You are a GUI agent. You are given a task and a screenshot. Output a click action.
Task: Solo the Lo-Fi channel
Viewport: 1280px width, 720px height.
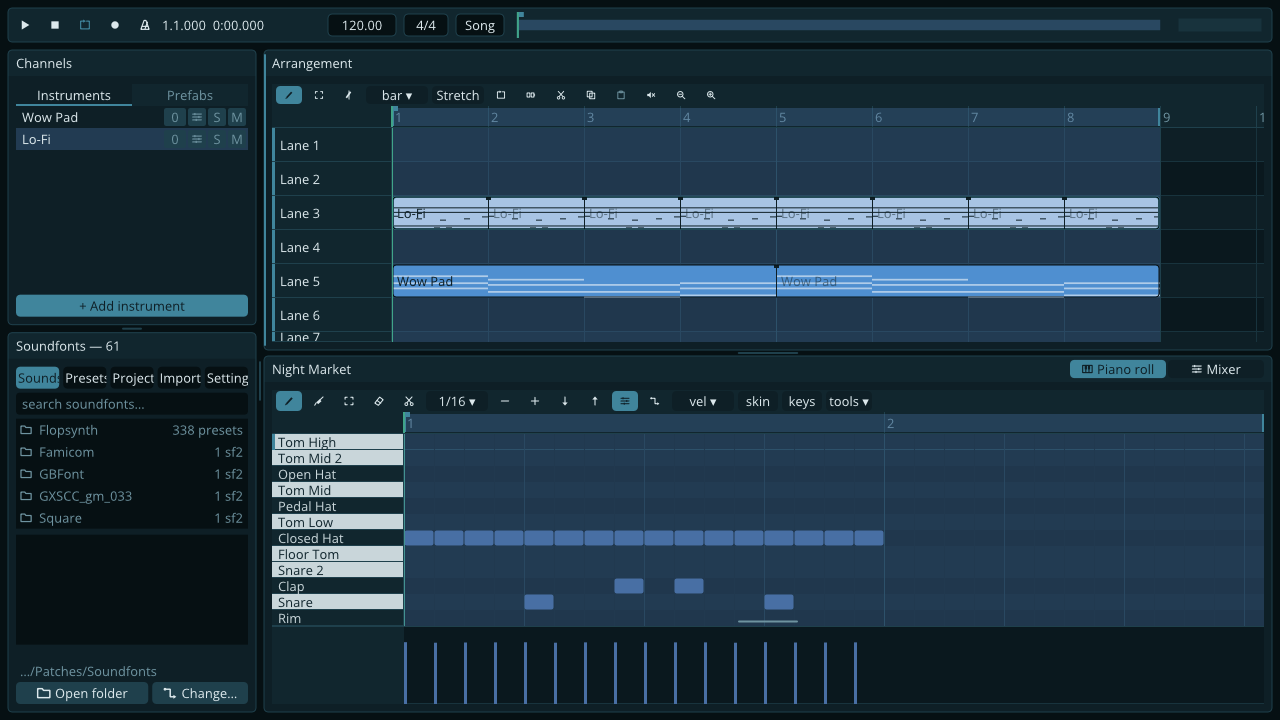pos(217,139)
